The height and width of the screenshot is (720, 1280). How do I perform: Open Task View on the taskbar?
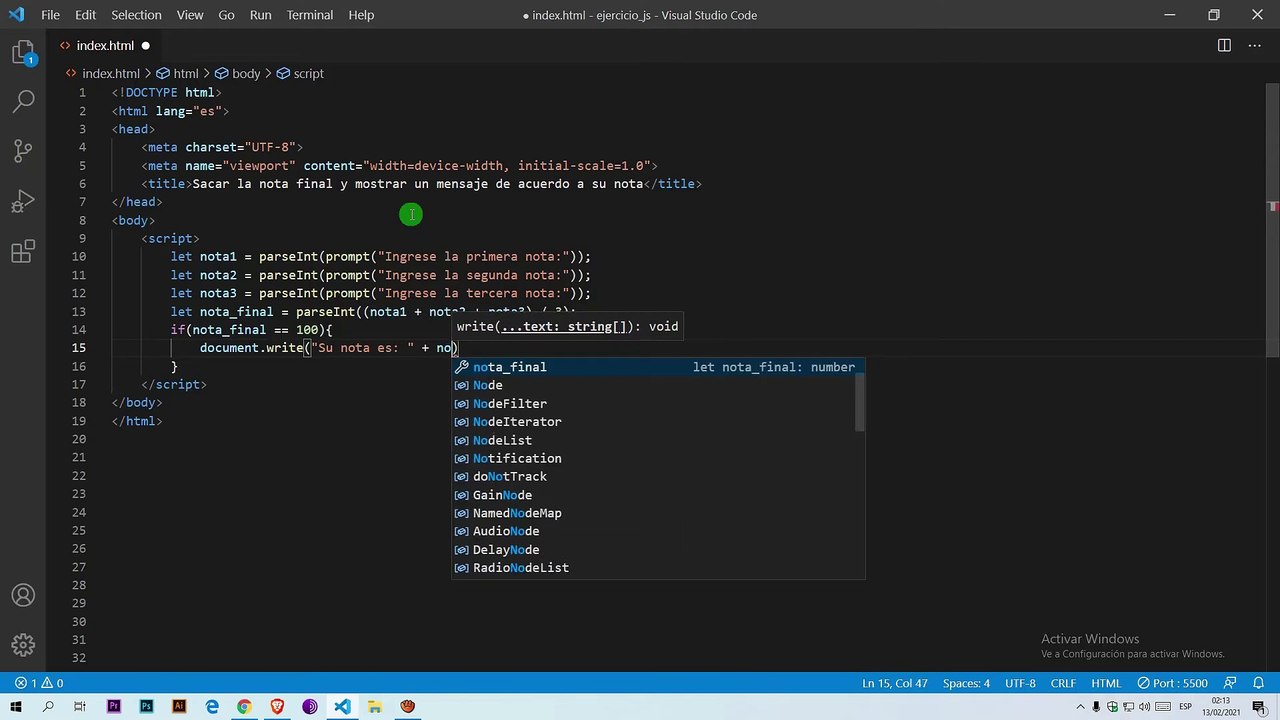tap(80, 706)
